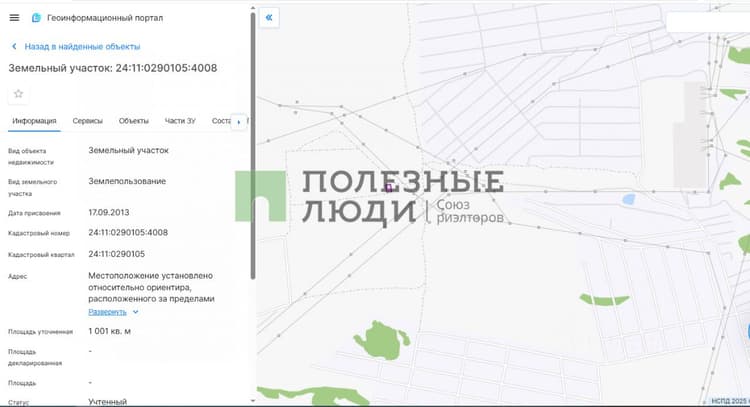This screenshot has width=750, height=407.
Task: Click the Геоинформационный портал title
Action: (105, 18)
